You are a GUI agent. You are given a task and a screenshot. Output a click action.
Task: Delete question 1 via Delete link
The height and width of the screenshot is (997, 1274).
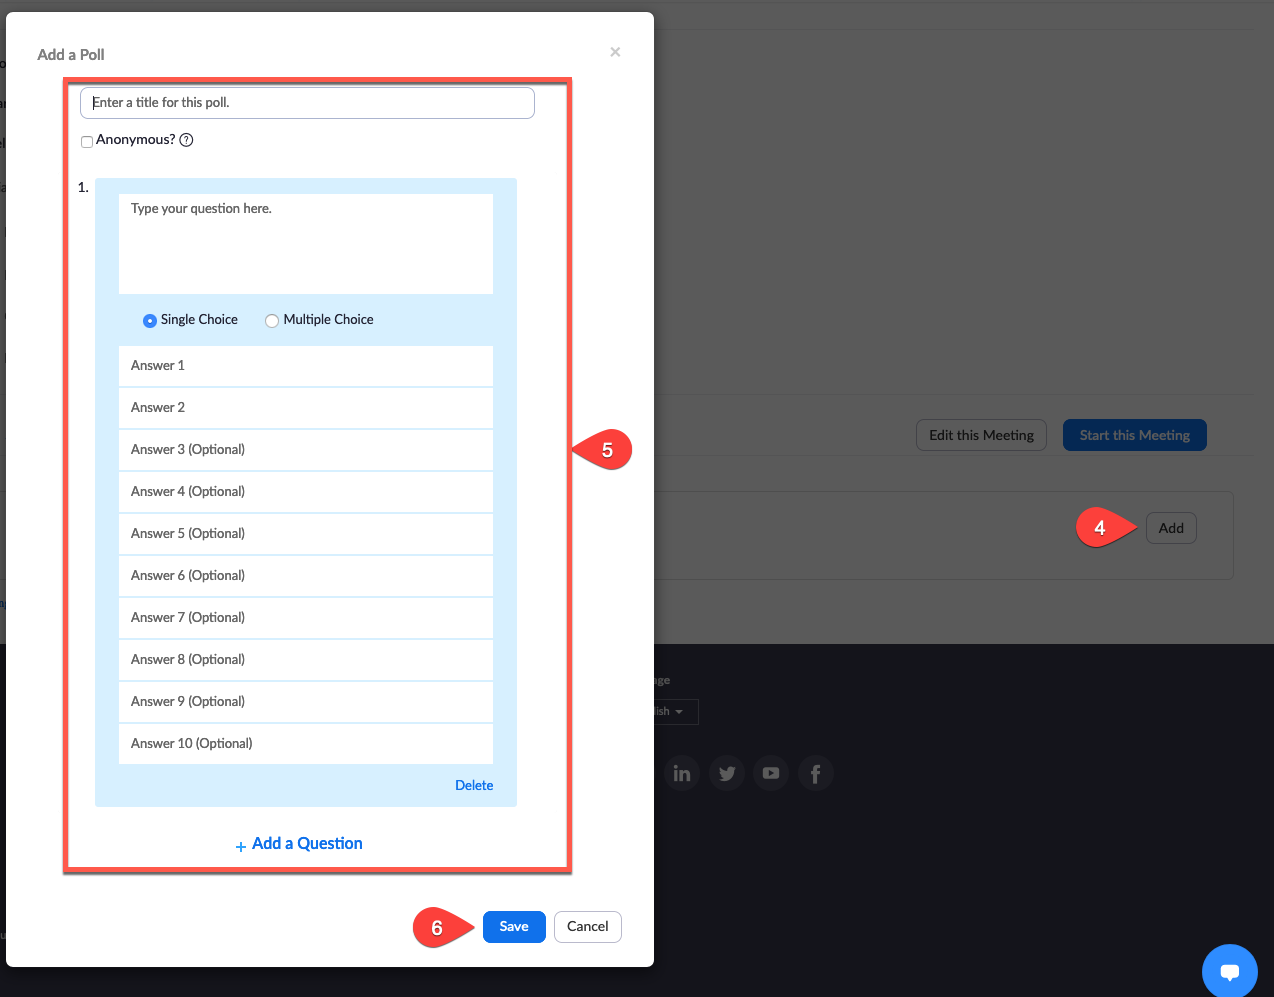[474, 786]
